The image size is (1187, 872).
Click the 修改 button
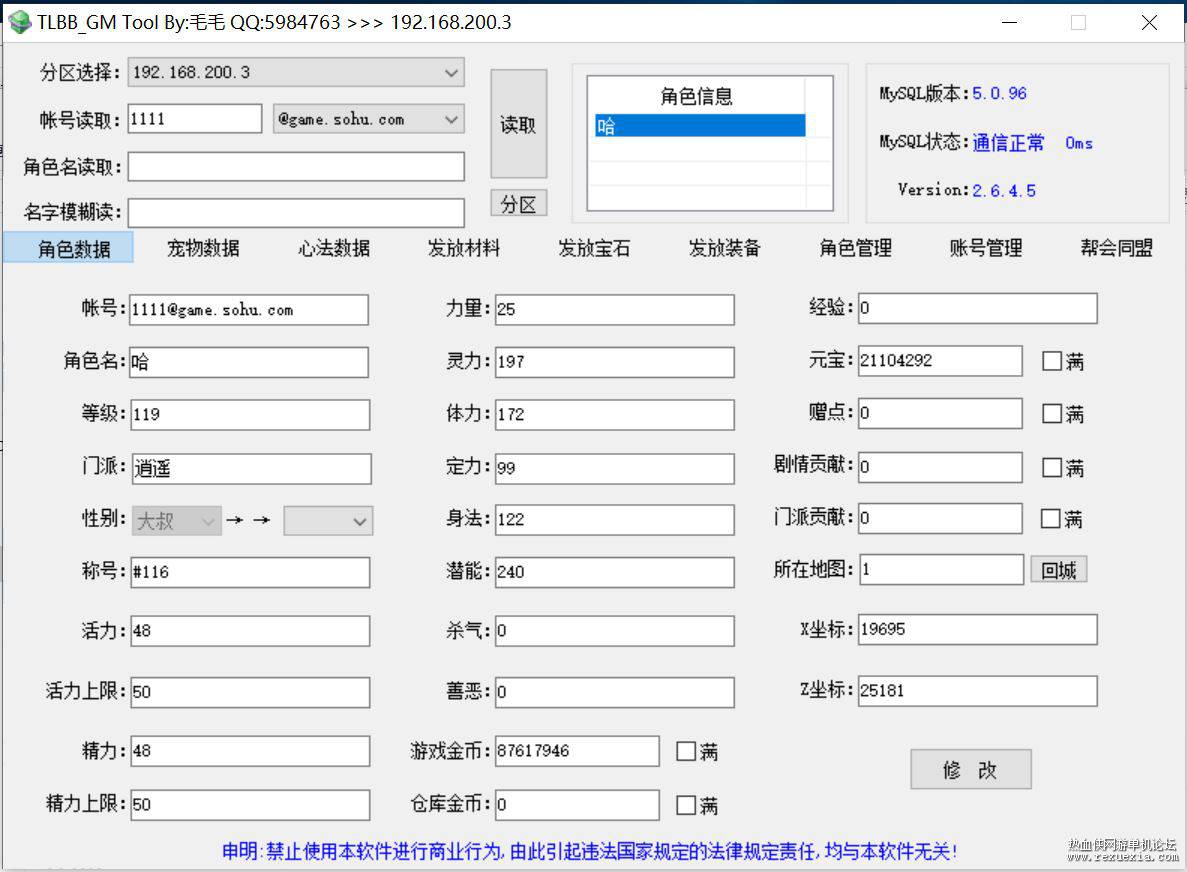970,770
